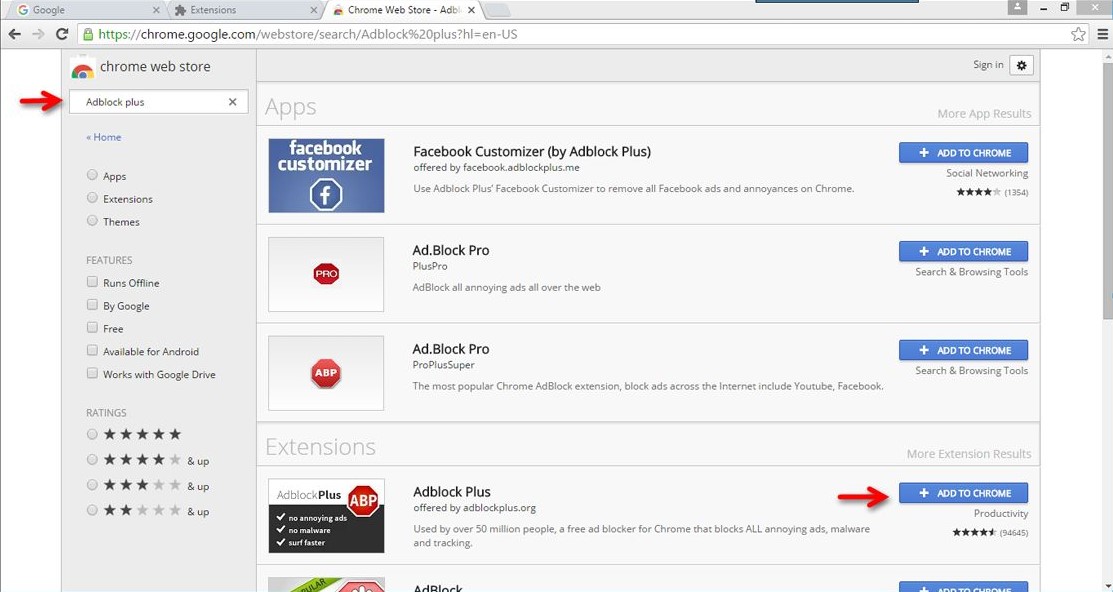Viewport: 1113px width, 592px height.
Task: Select the Apps radio button
Action: tap(92, 175)
